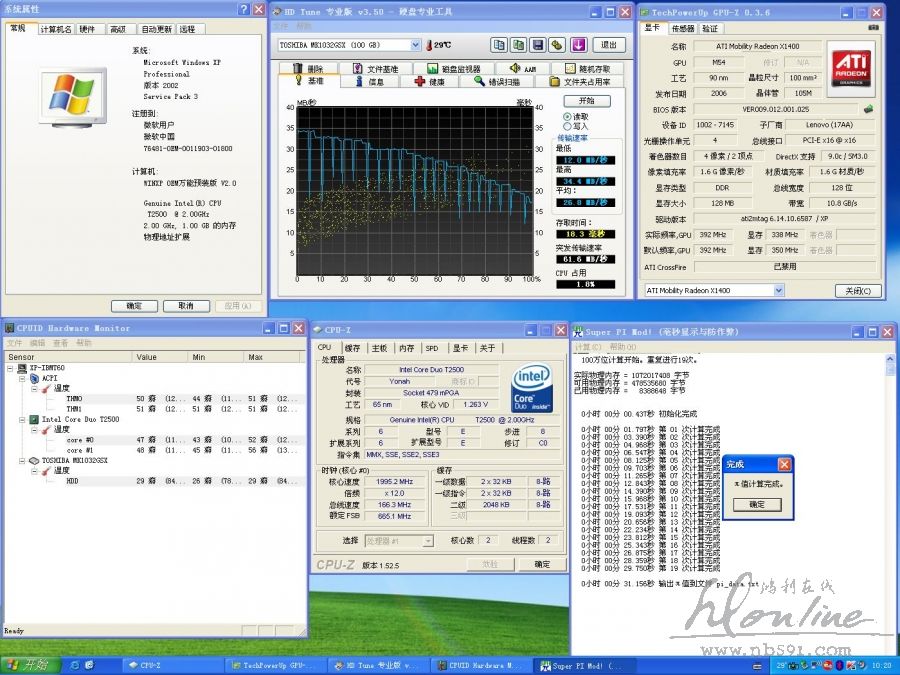
Task: Click the purple down-arrow icon in HD Tune toolbar
Action: tap(578, 45)
